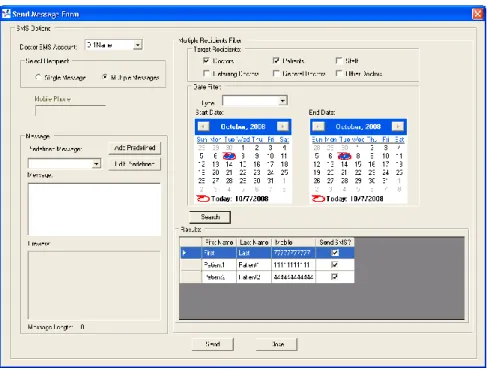
Task: Check the Referring Doctors checkbox
Action: [206, 73]
